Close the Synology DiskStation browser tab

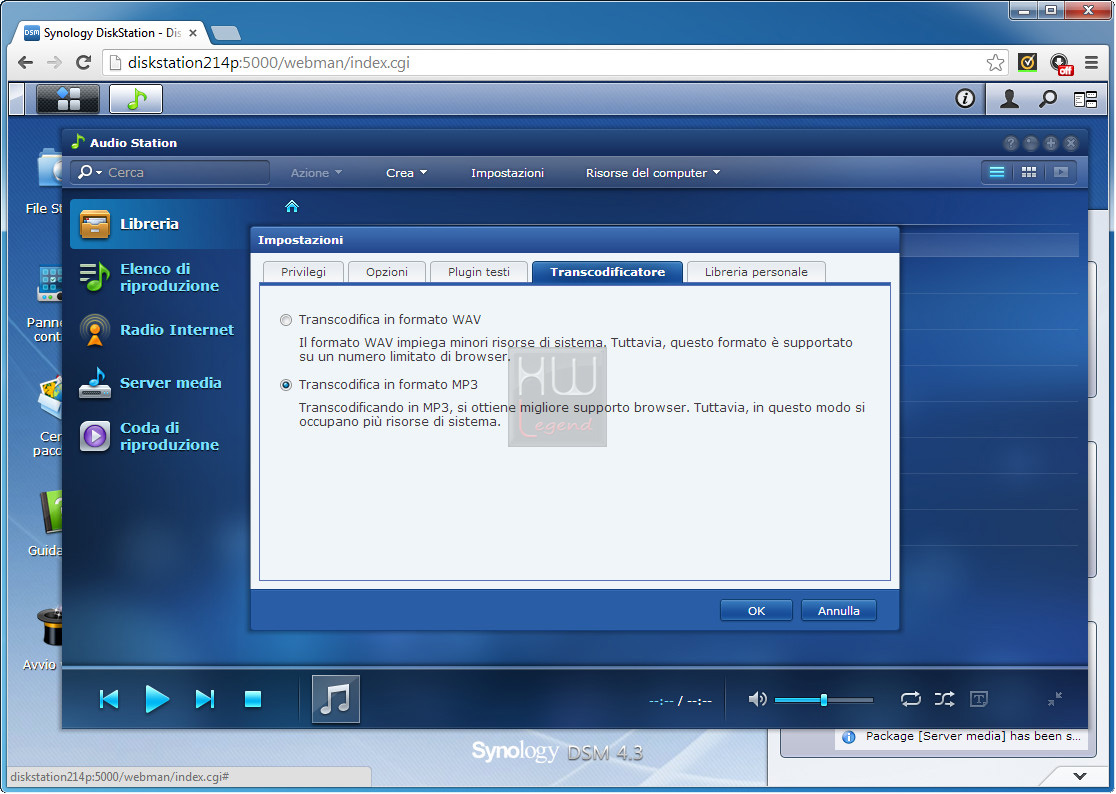193,33
